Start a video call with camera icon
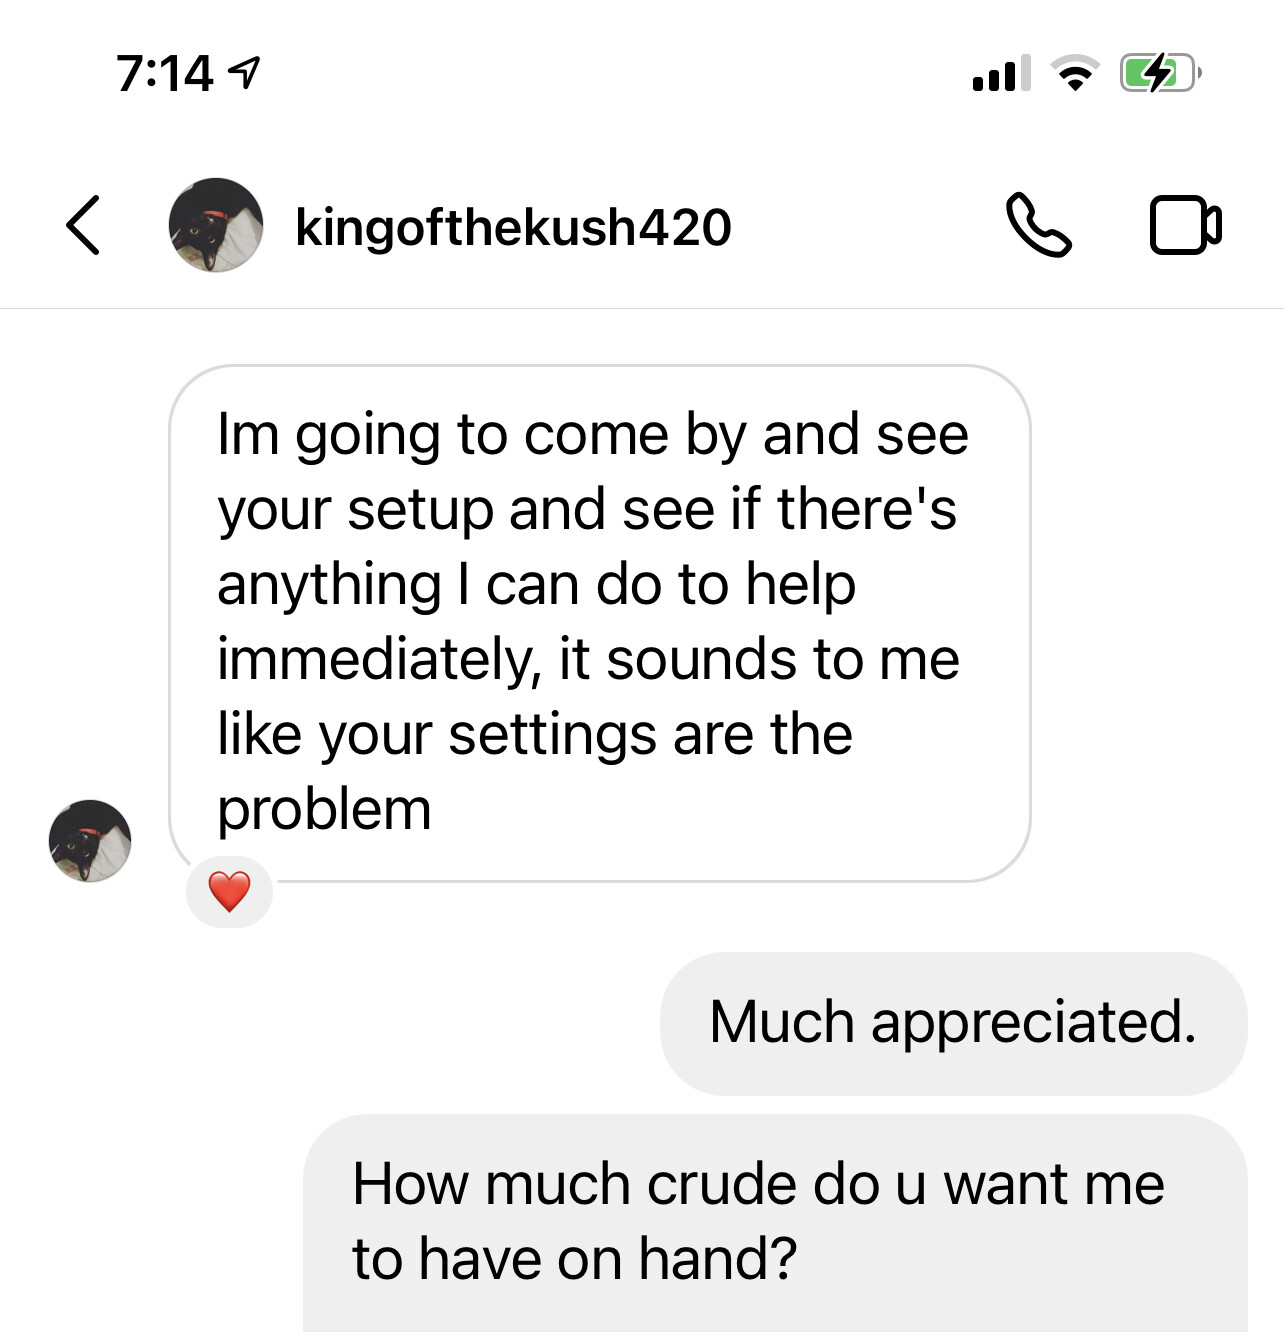1284x1332 pixels. tap(1185, 226)
